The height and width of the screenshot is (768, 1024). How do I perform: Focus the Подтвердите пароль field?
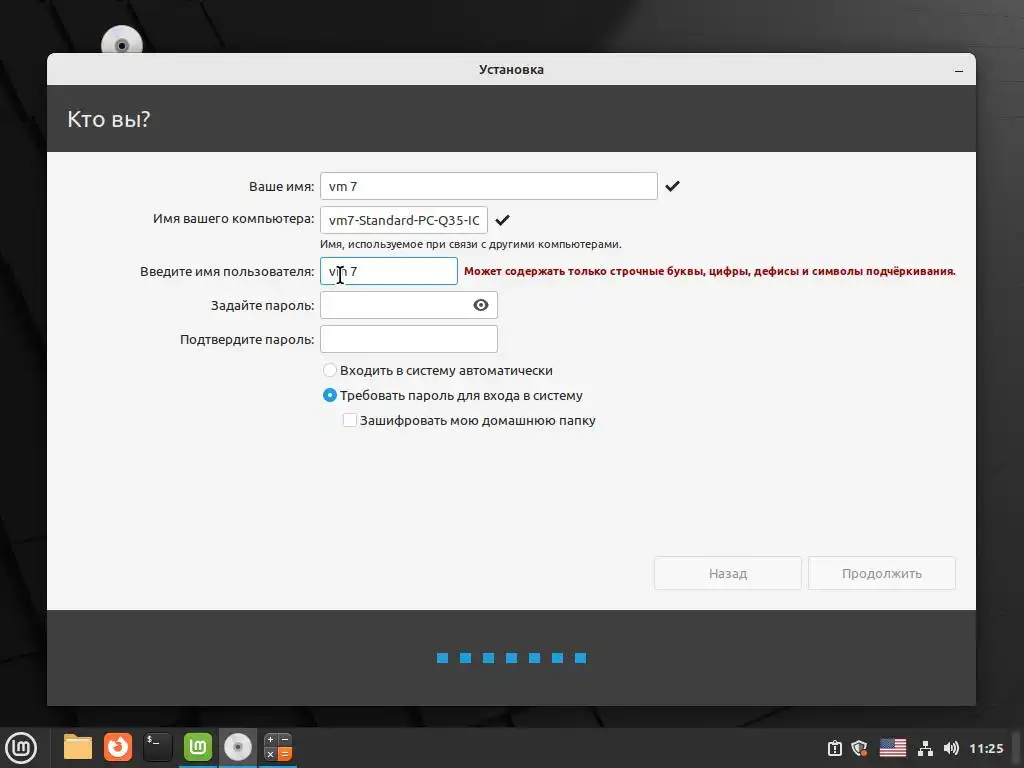[409, 339]
